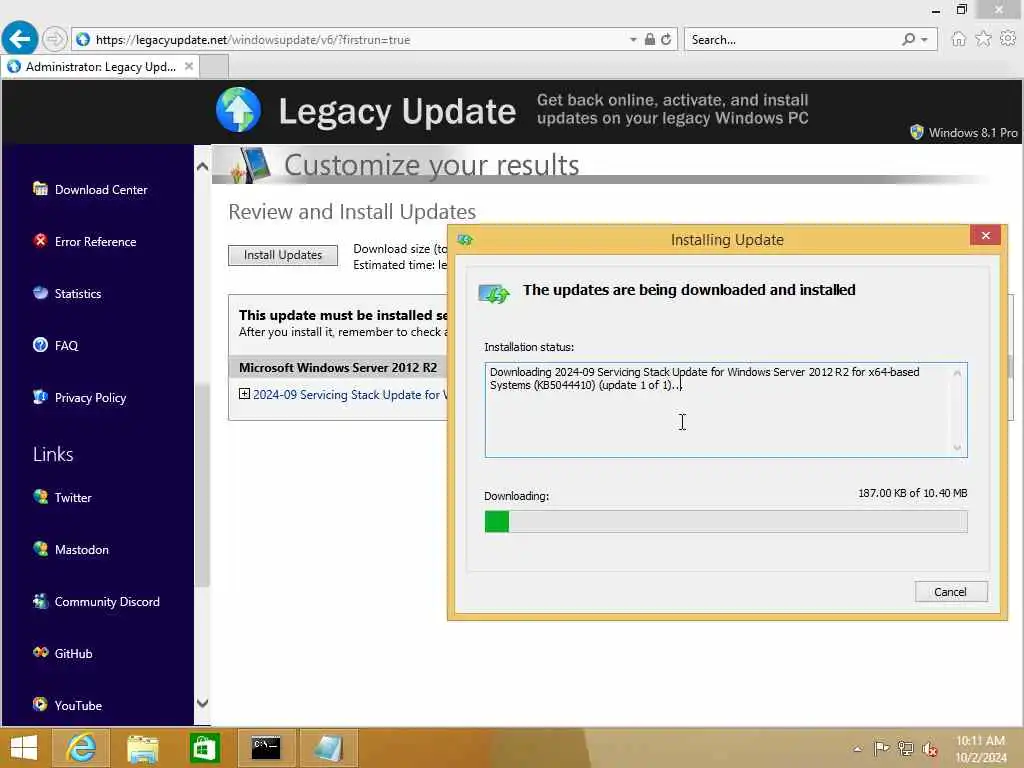Open the 2024-09 Servicing Stack Update link

click(350, 394)
